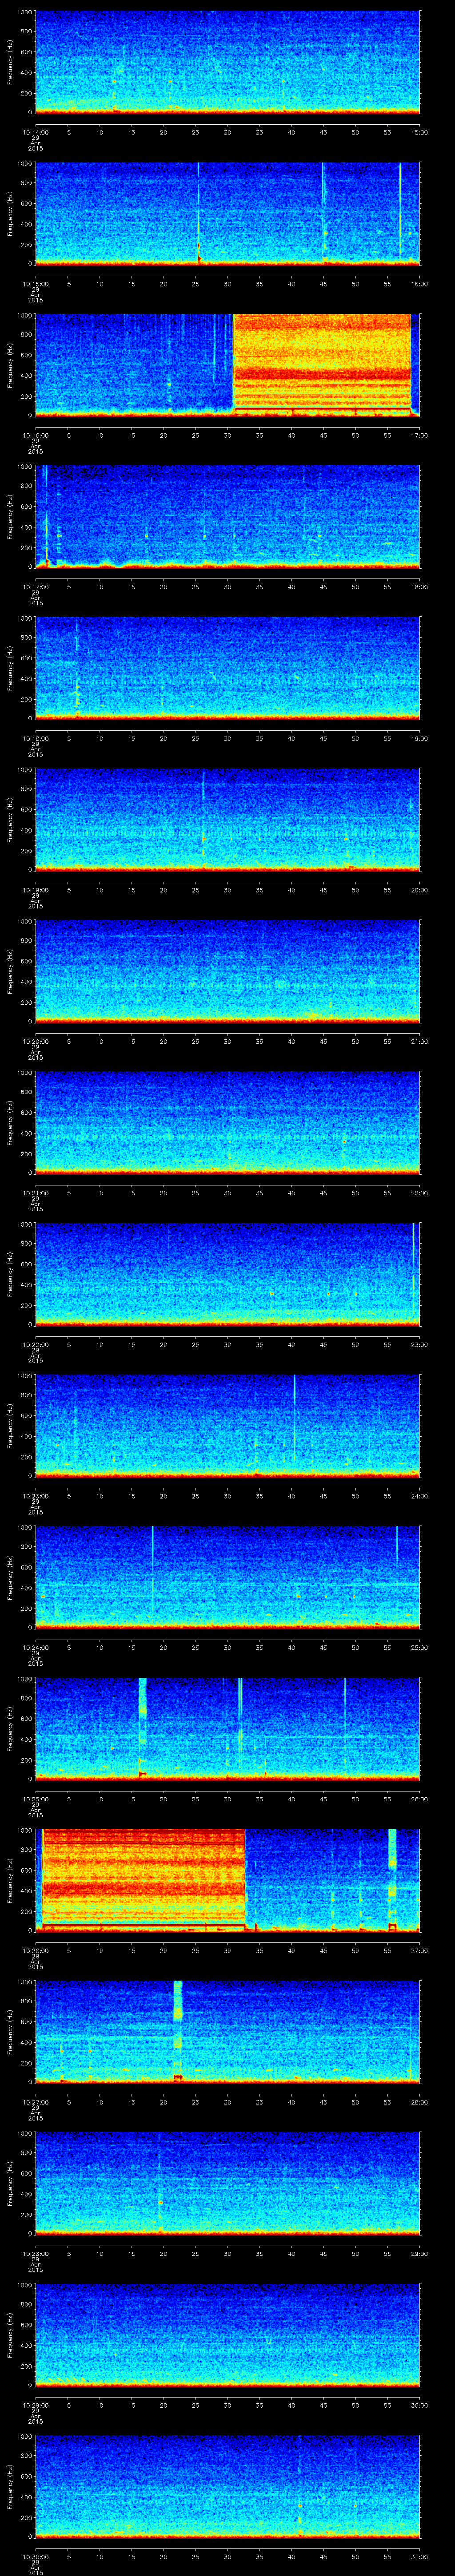
Task: Click the 10:20:00 start time label
Action: coord(35,1042)
